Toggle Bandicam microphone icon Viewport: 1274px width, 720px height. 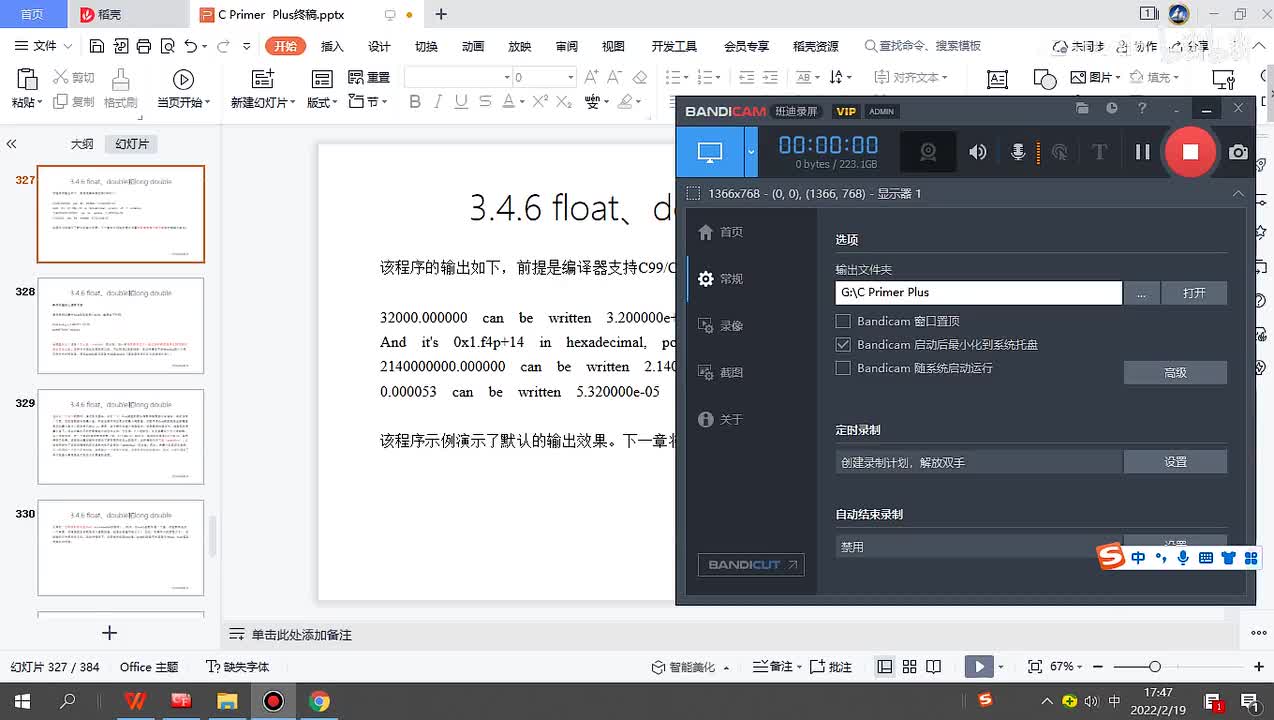pyautogui.click(x=1018, y=152)
